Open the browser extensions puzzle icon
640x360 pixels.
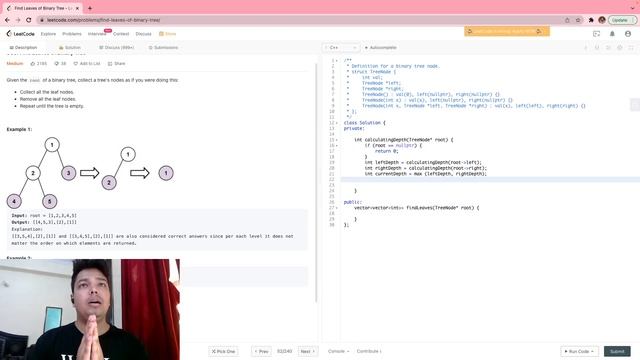(591, 20)
